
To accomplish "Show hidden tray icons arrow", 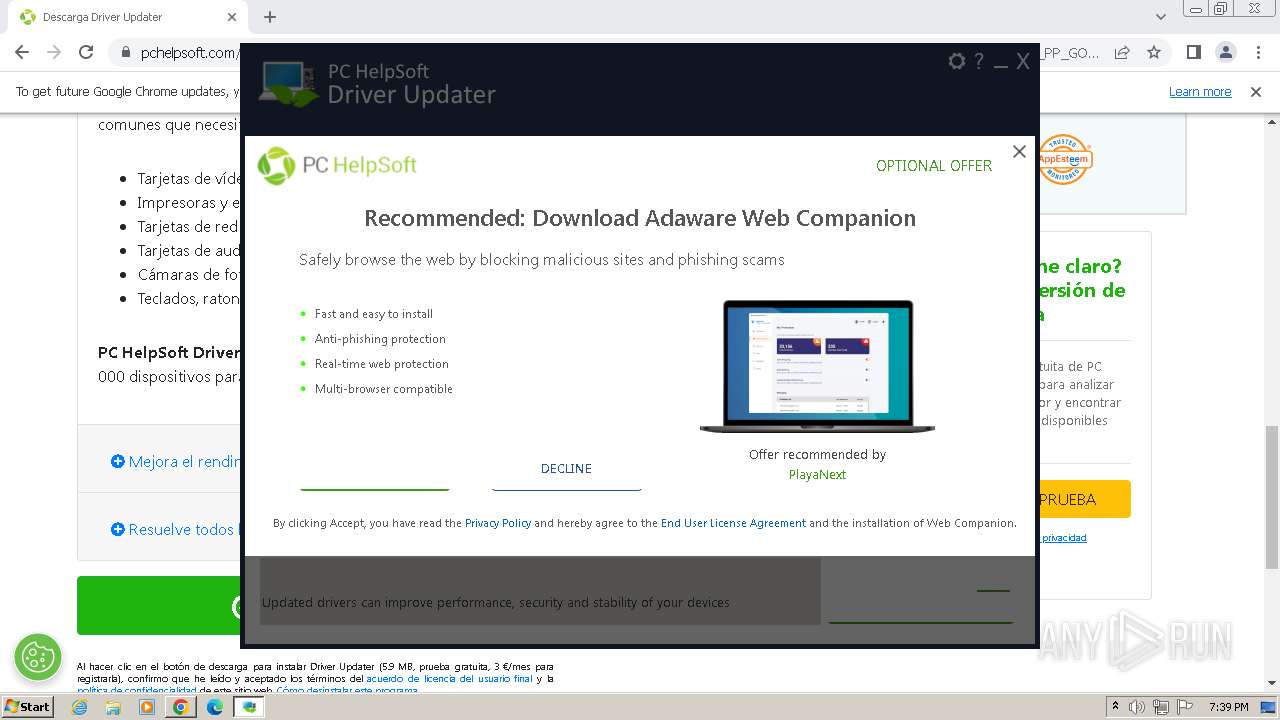I will coord(1115,707).
